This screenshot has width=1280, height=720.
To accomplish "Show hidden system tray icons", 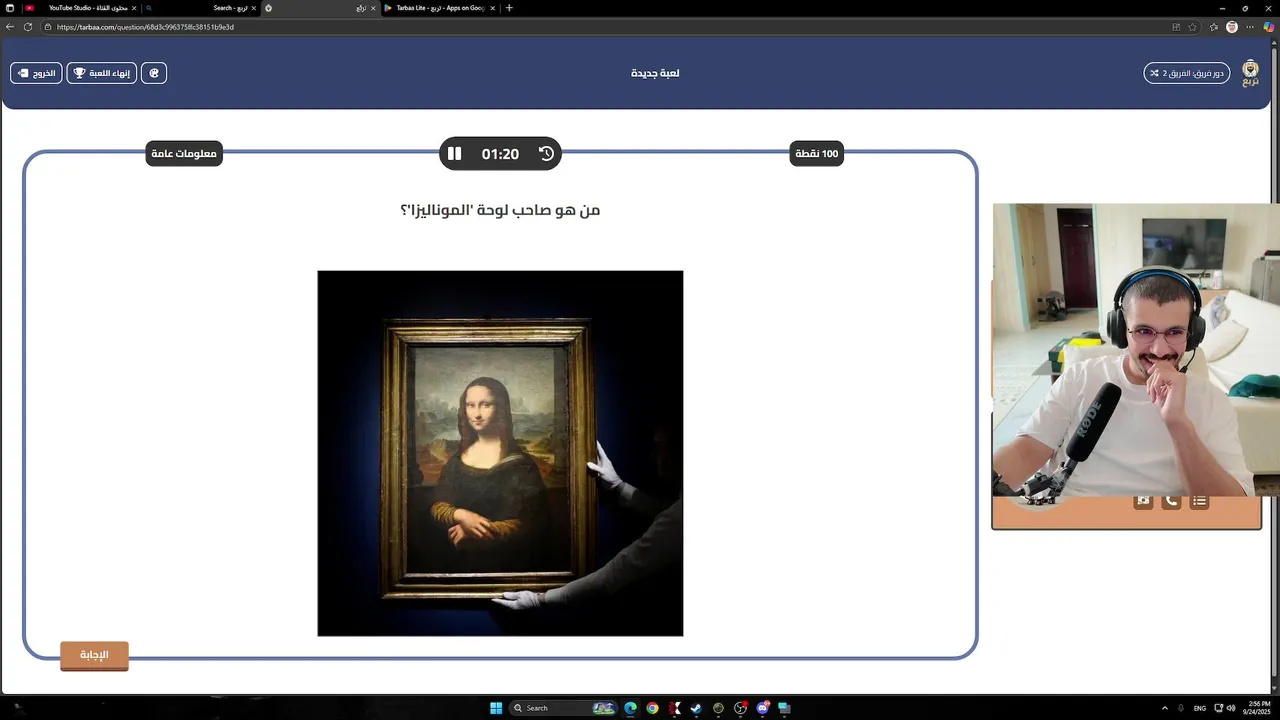I will [x=1164, y=708].
